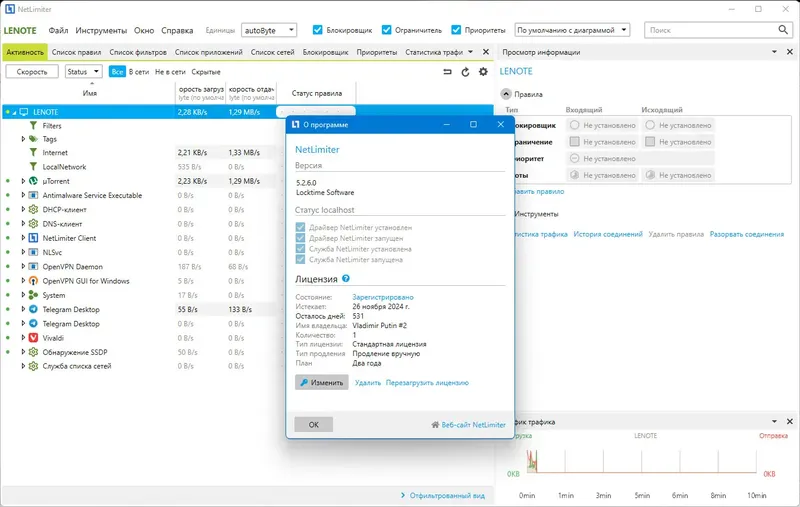Click the Имя column header
The width and height of the screenshot is (800, 507).
(x=89, y=93)
